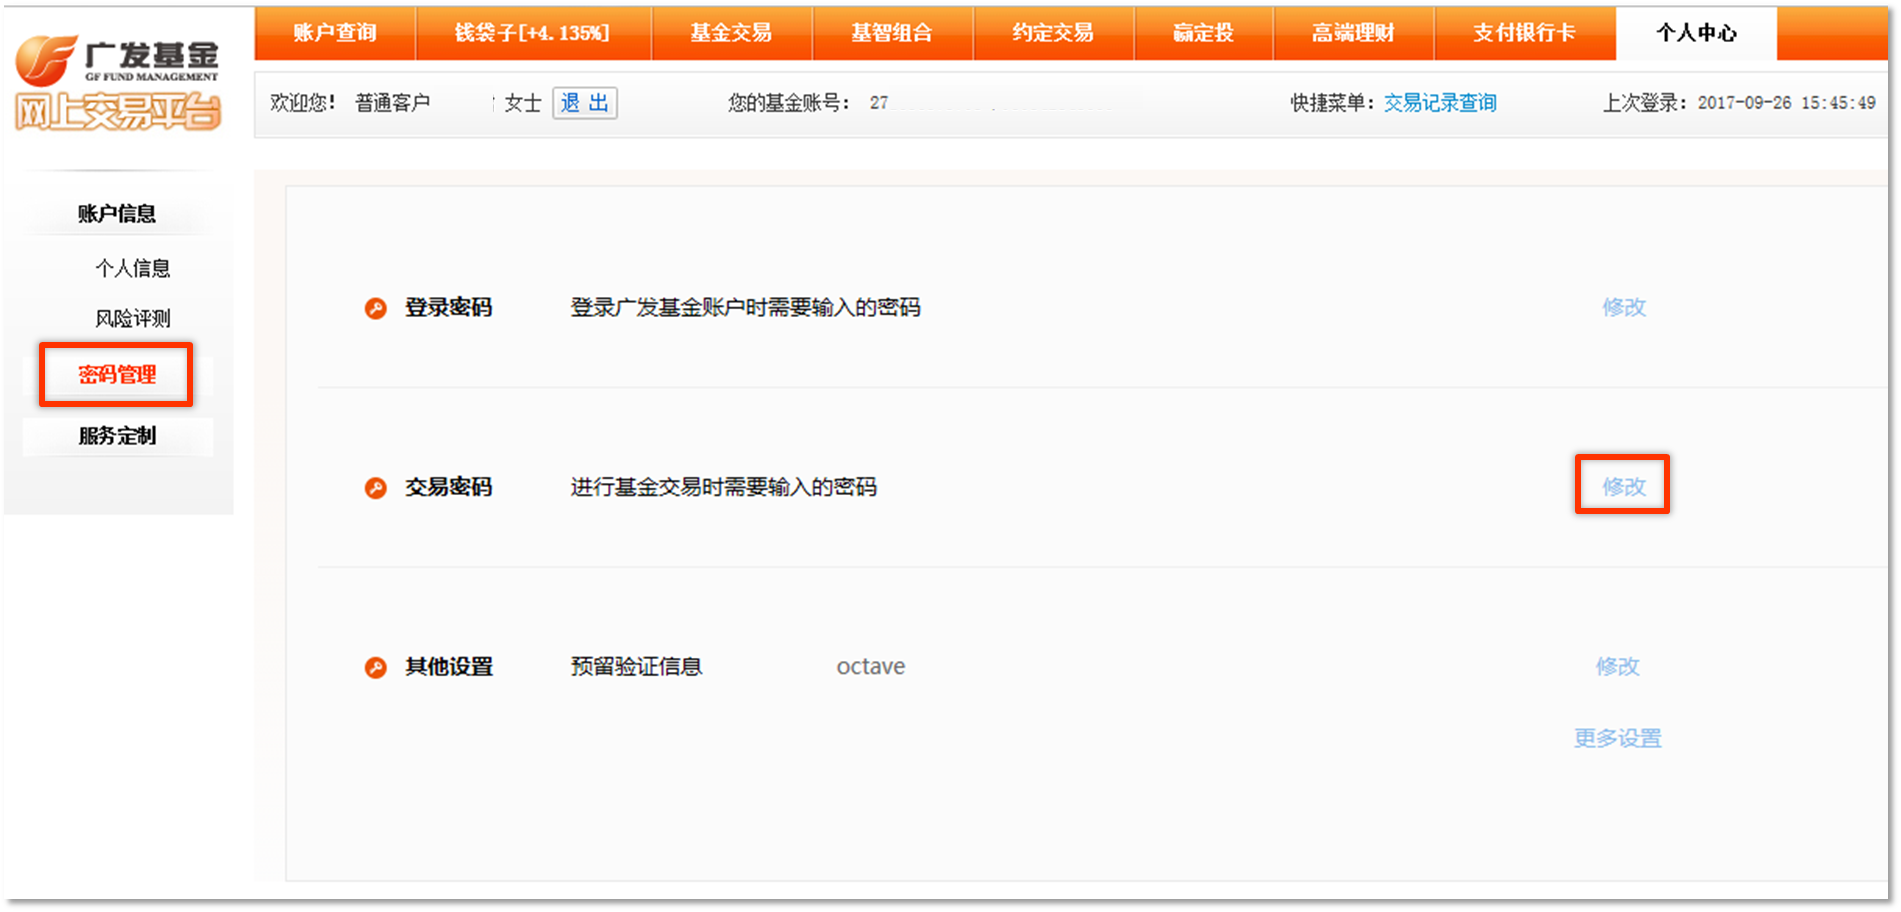Switch to the 支付银行卡 tab
The width and height of the screenshot is (1901, 912).
[1524, 33]
